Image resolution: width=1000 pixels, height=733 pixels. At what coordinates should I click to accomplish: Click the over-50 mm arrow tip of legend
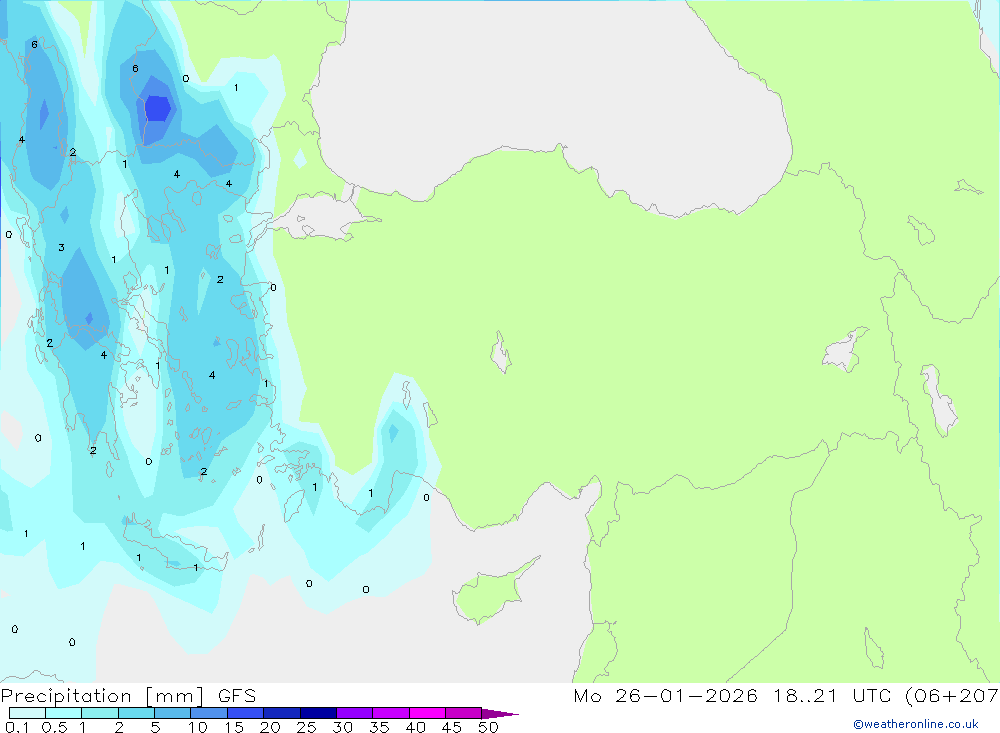coord(500,714)
